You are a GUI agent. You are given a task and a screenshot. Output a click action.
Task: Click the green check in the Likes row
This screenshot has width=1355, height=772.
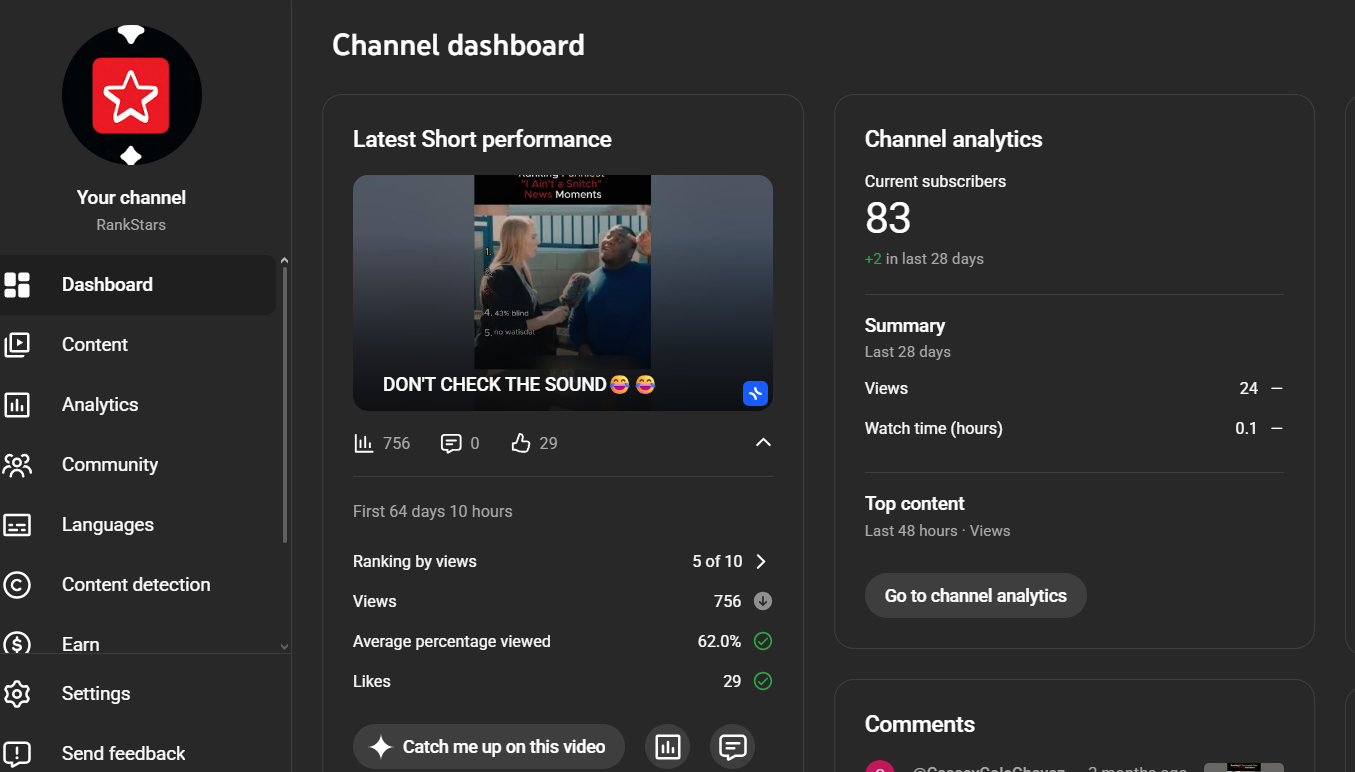[x=763, y=681]
